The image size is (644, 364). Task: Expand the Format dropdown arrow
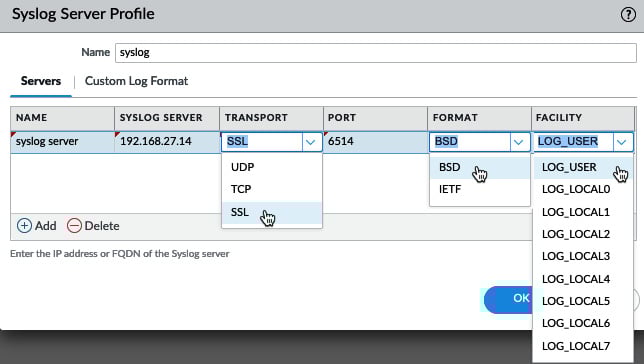click(519, 142)
